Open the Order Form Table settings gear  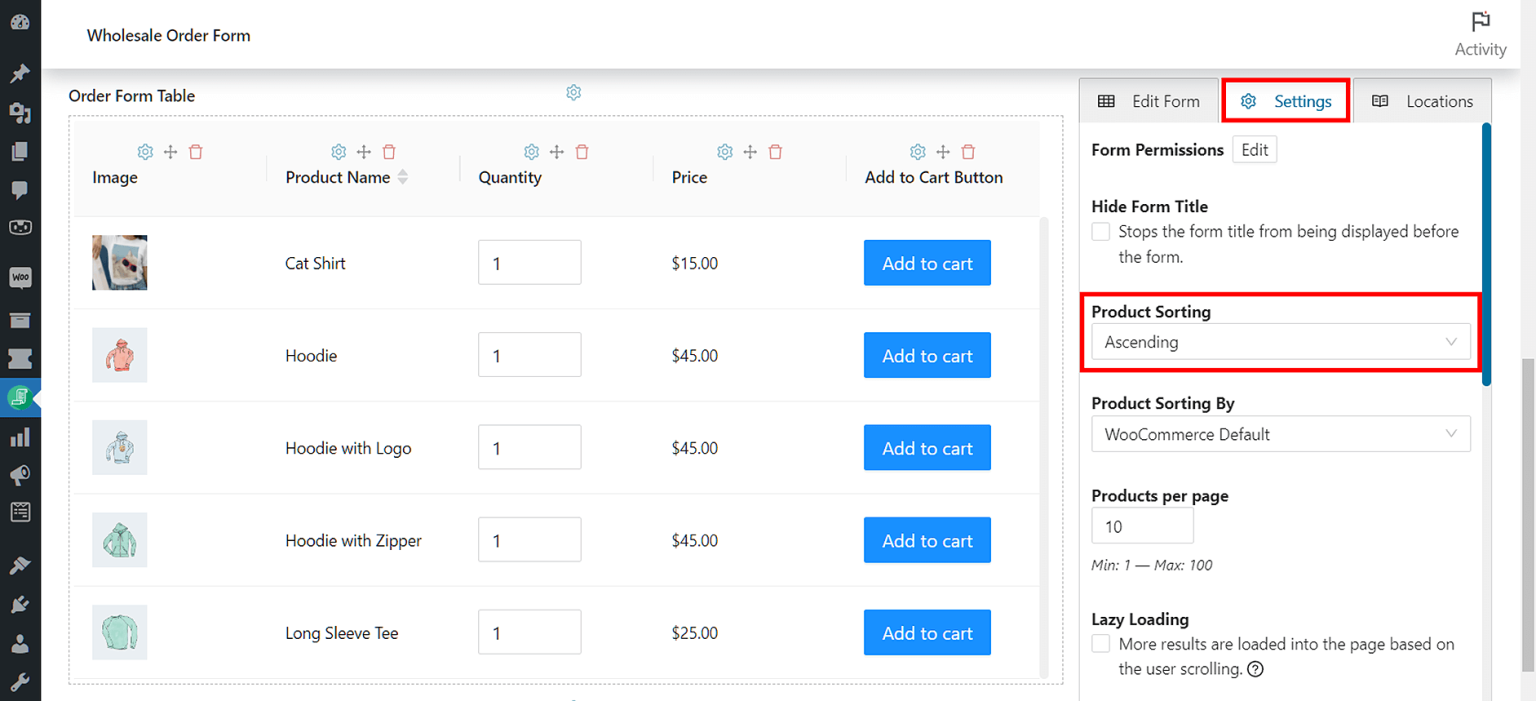click(x=573, y=91)
